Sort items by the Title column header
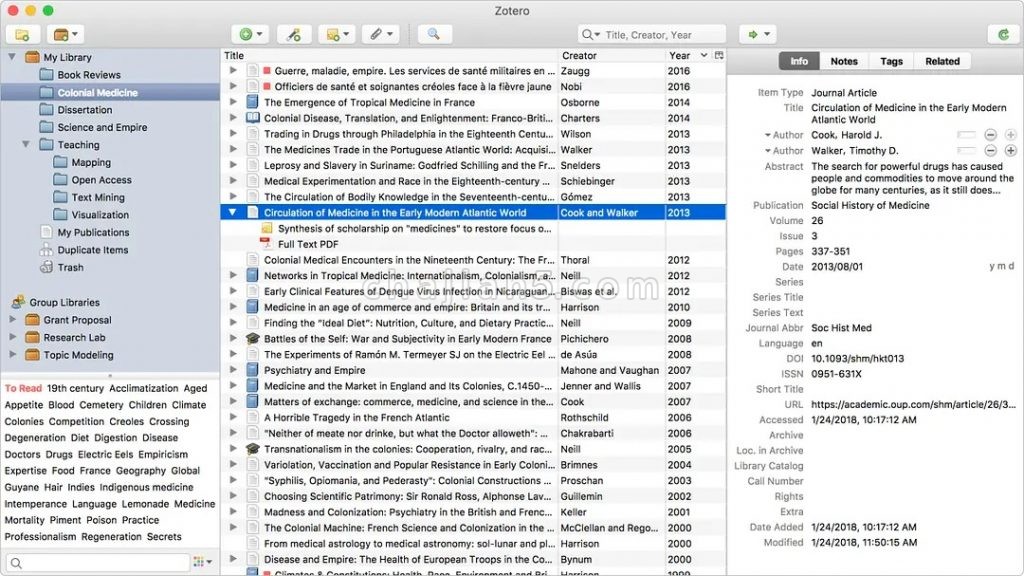Viewport: 1024px width, 576px height. [x=389, y=56]
